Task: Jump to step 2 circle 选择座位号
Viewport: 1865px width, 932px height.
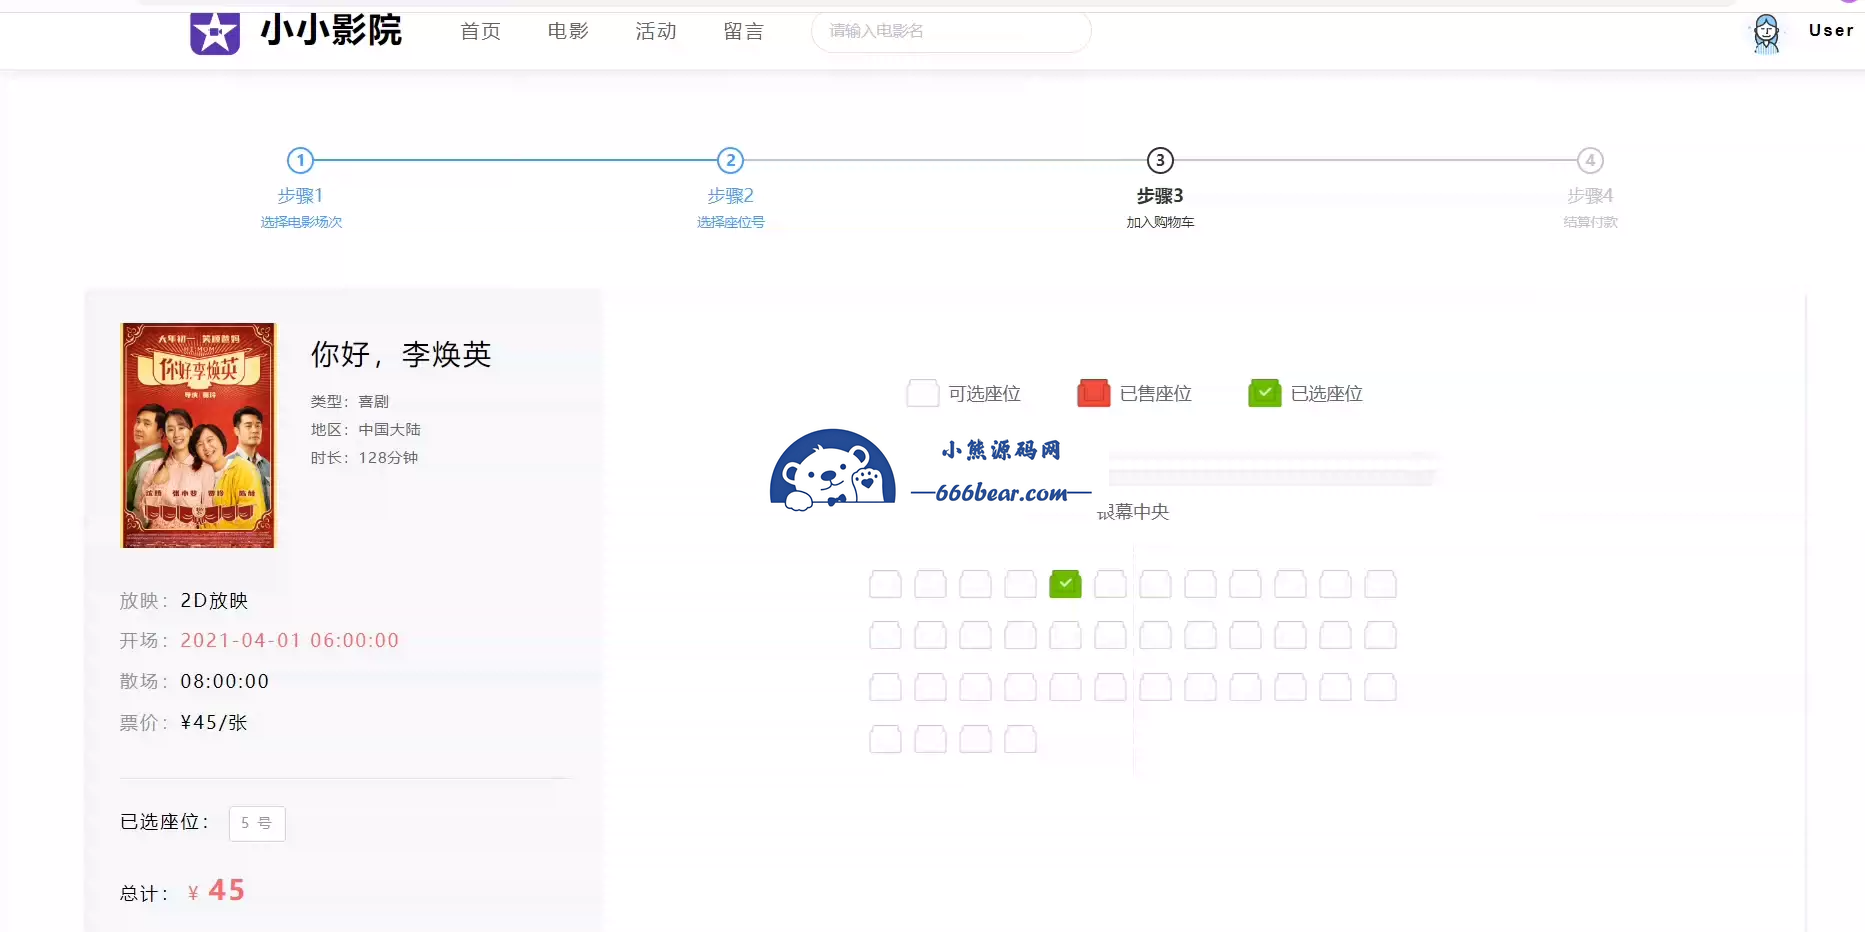Action: point(731,160)
